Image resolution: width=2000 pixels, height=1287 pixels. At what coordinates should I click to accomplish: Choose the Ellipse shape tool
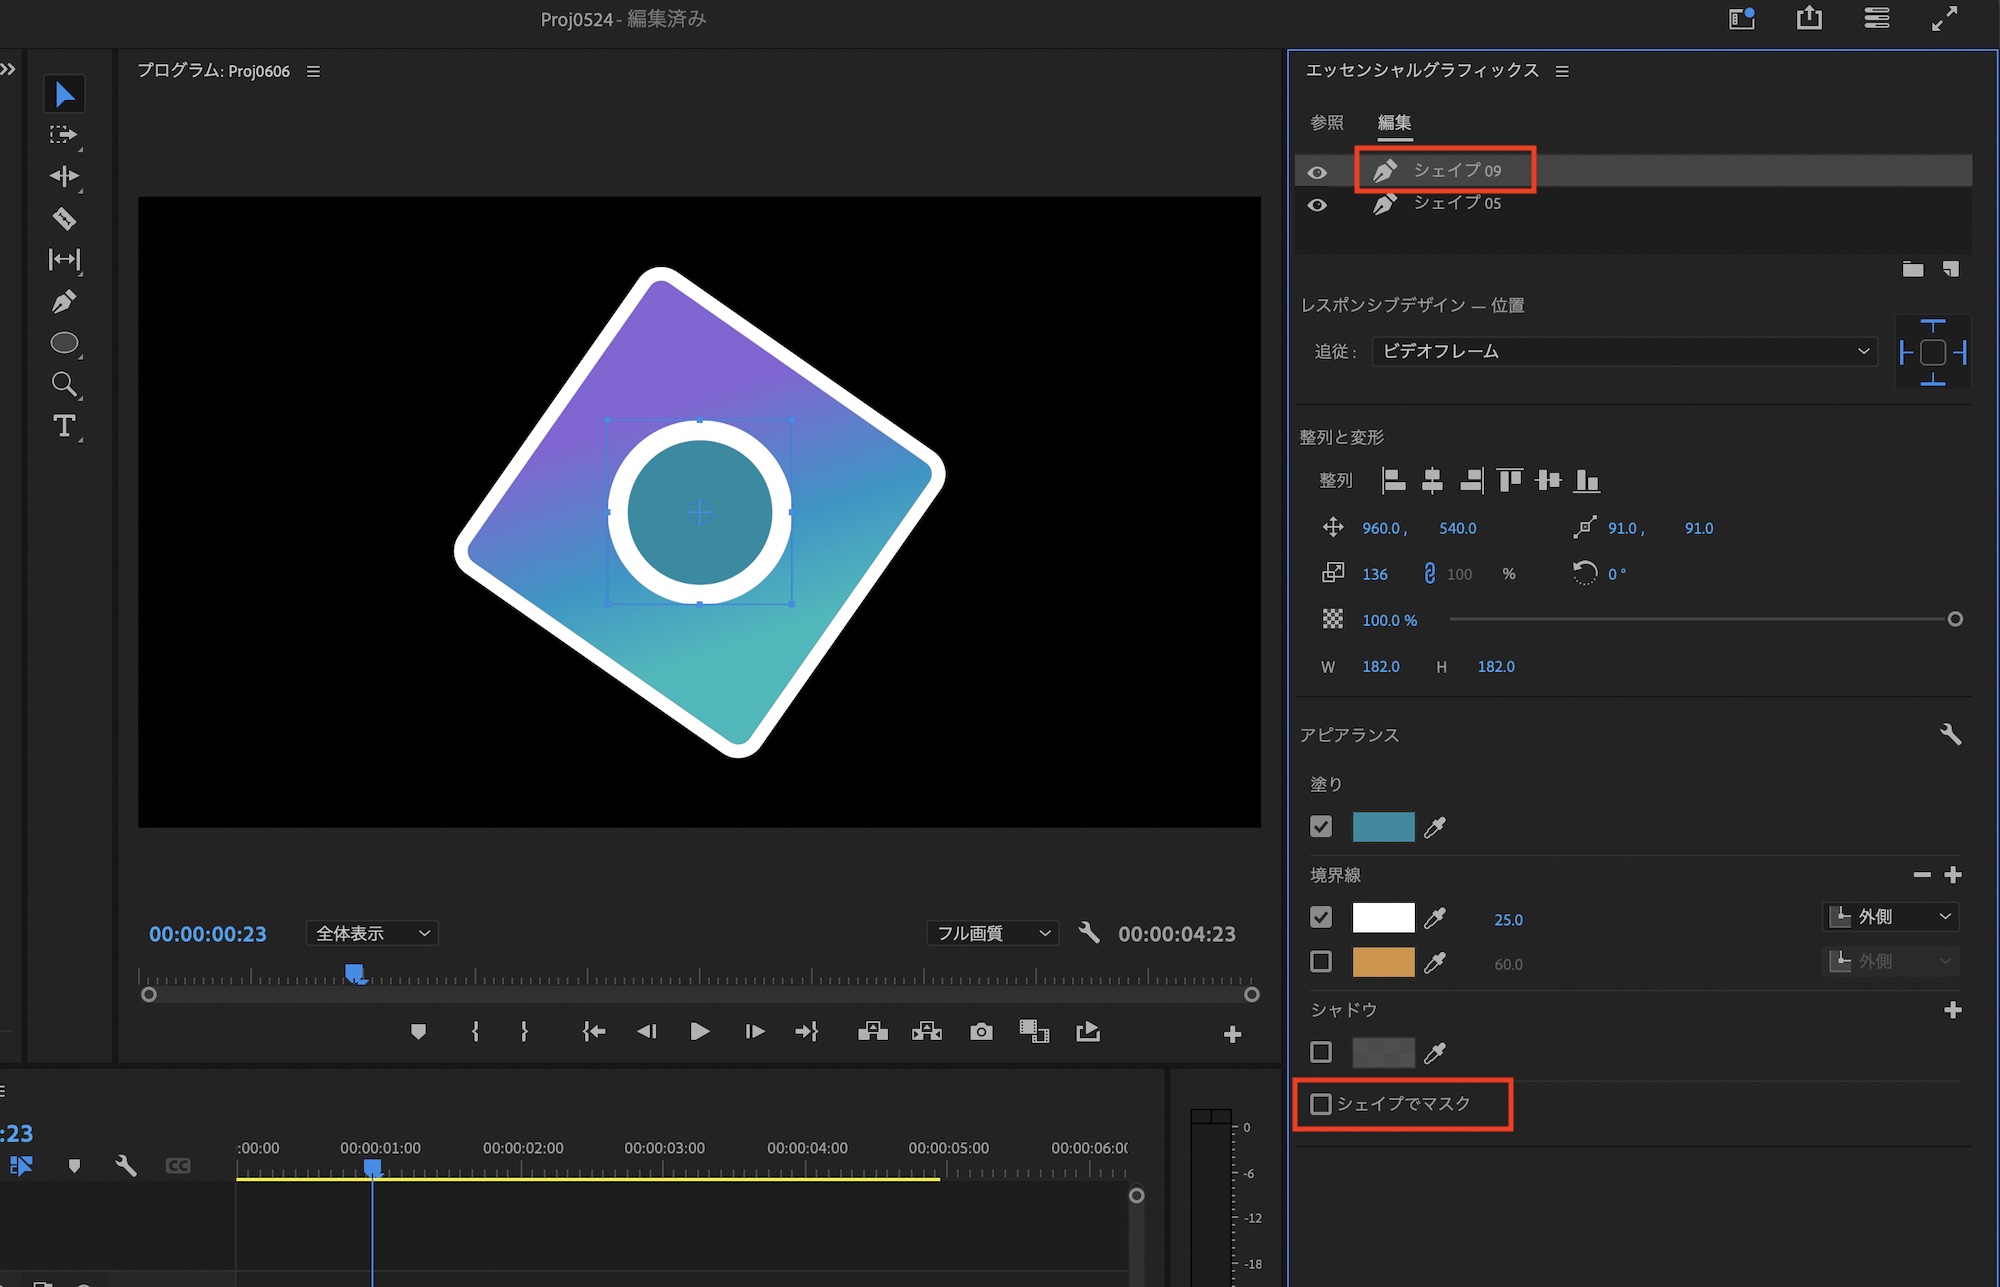click(x=64, y=343)
